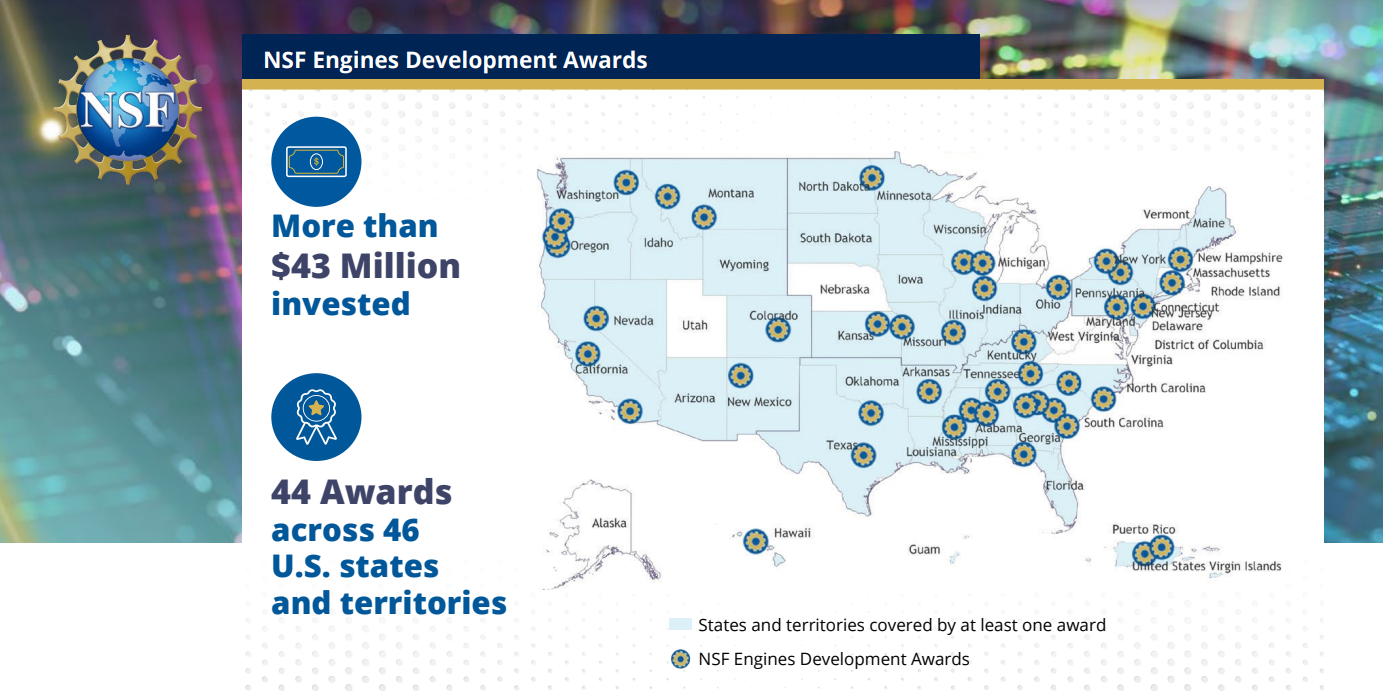Screen dimensions: 1383x696
Task: Click the NSF globe logo
Action: [x=127, y=109]
